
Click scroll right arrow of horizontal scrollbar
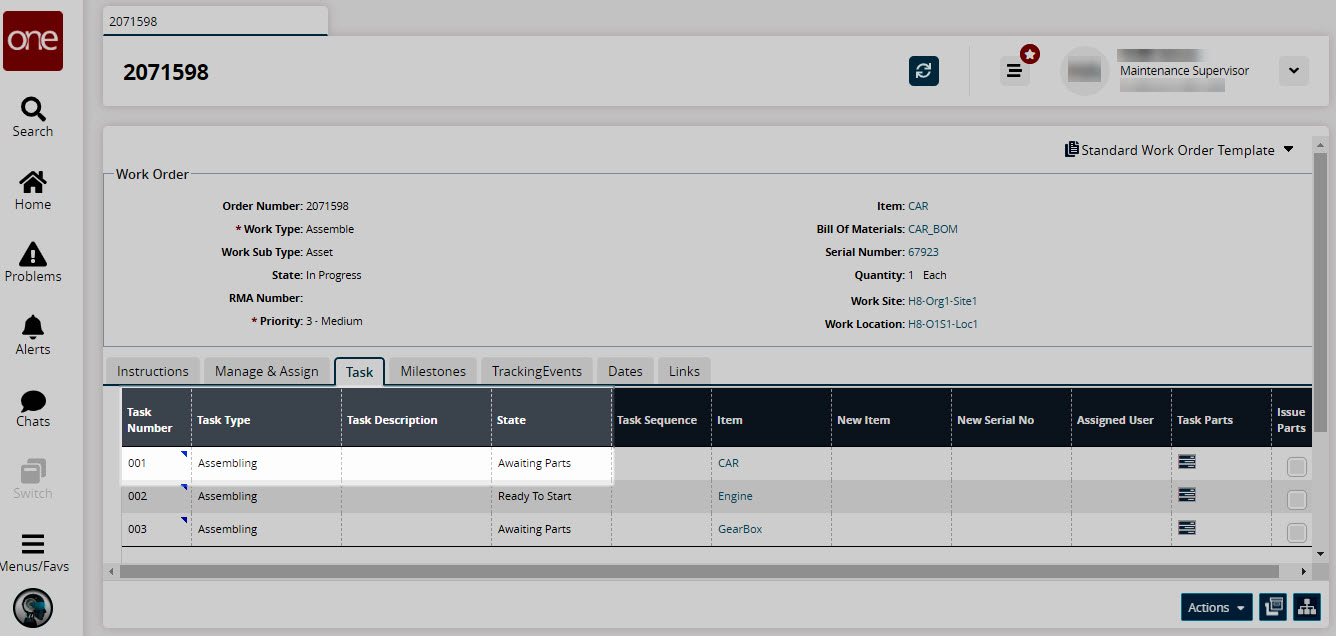pyautogui.click(x=1302, y=571)
